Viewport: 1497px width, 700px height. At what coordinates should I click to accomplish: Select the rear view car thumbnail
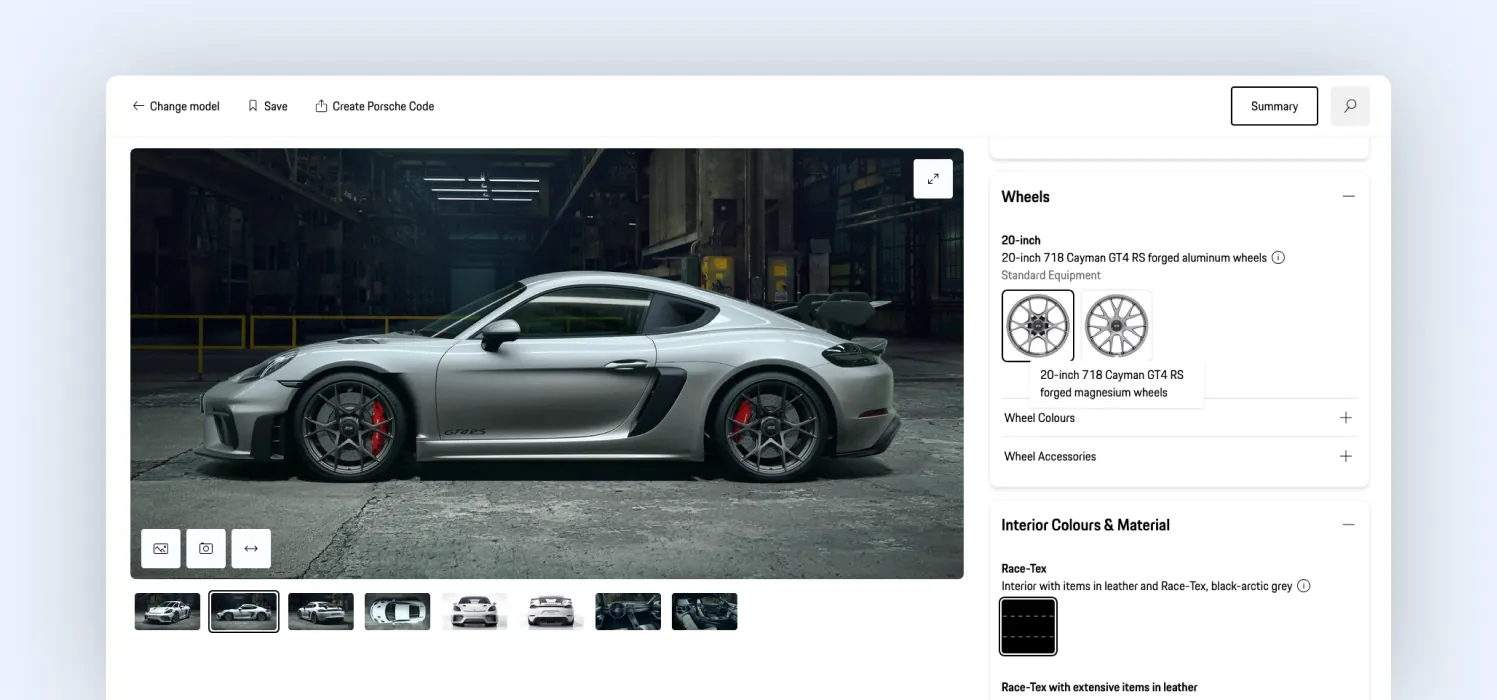point(551,612)
